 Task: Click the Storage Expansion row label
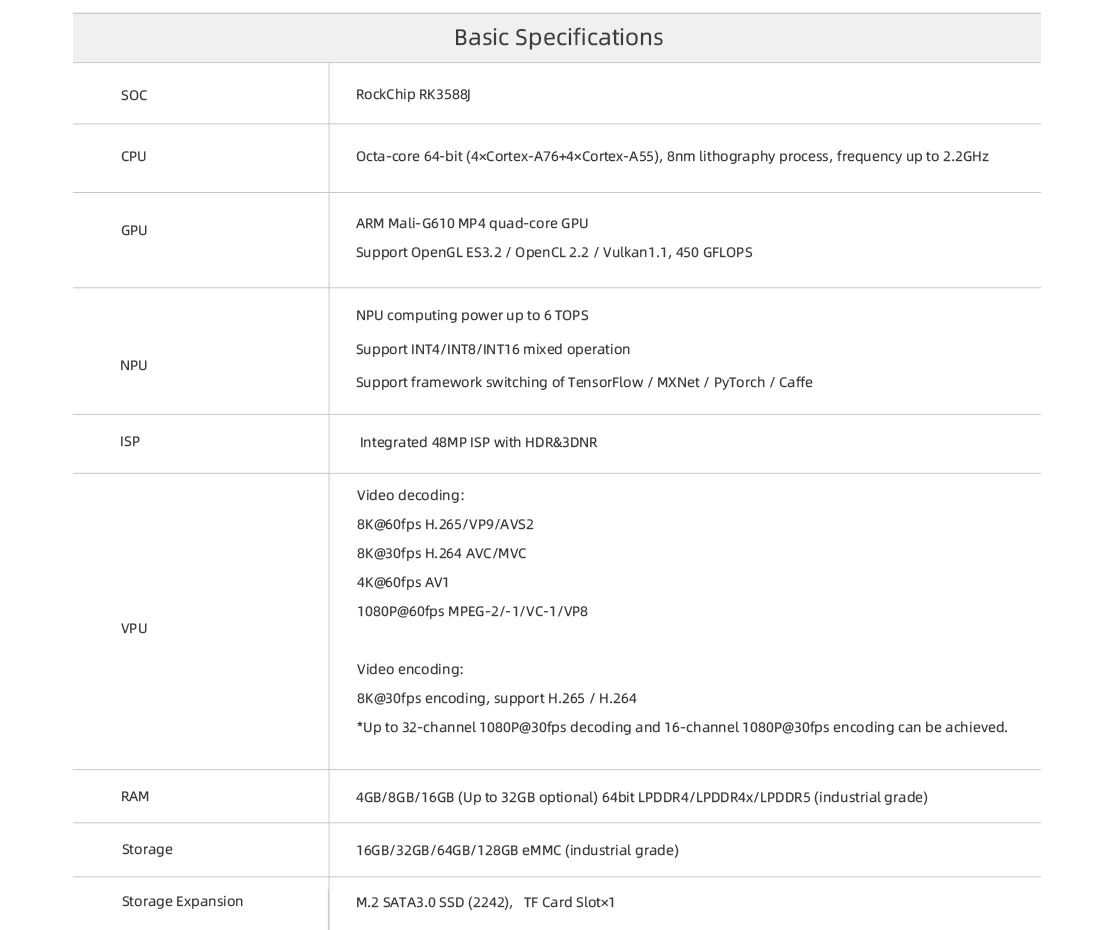182,902
